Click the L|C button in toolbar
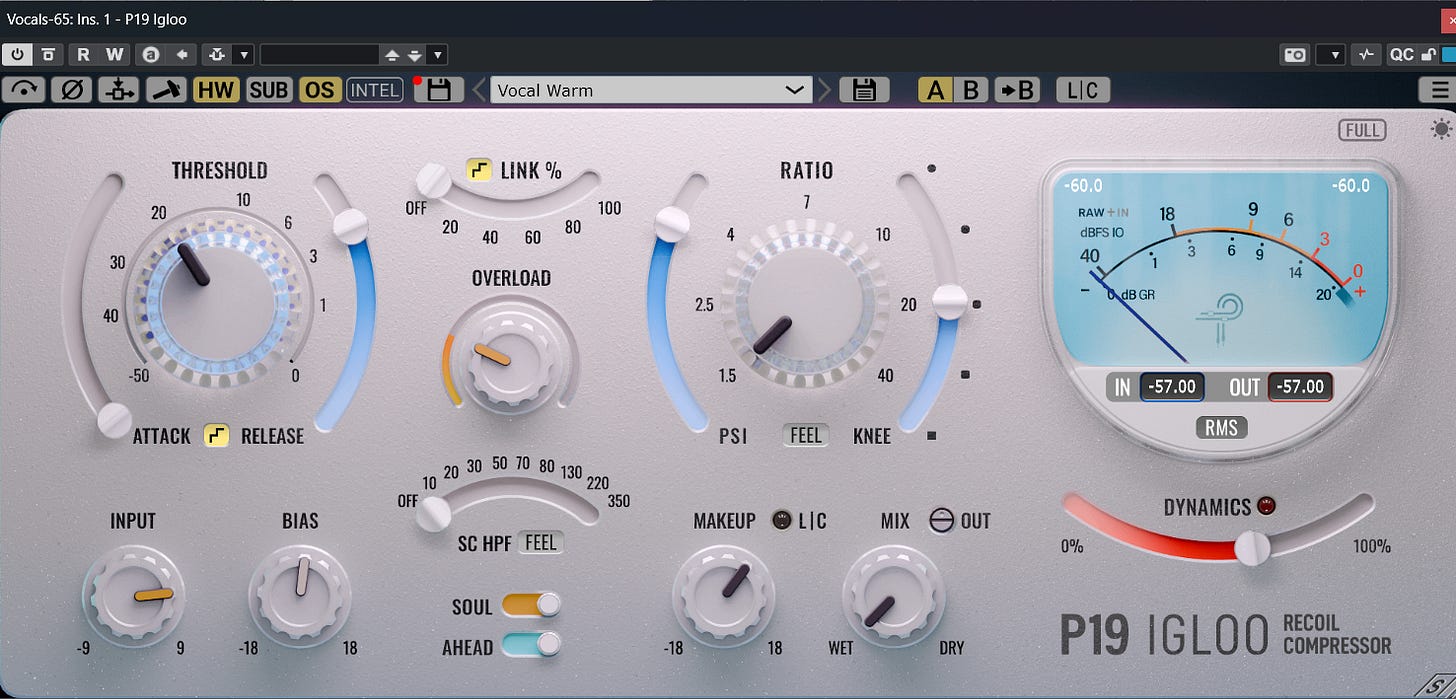The width and height of the screenshot is (1456, 699). click(x=1083, y=90)
